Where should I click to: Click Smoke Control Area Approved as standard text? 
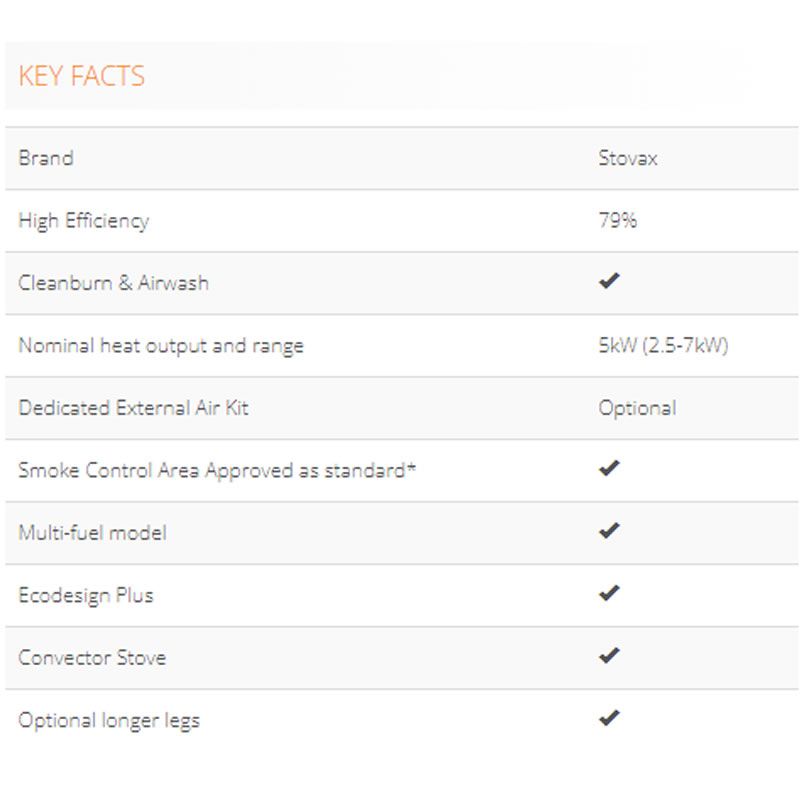tap(216, 470)
